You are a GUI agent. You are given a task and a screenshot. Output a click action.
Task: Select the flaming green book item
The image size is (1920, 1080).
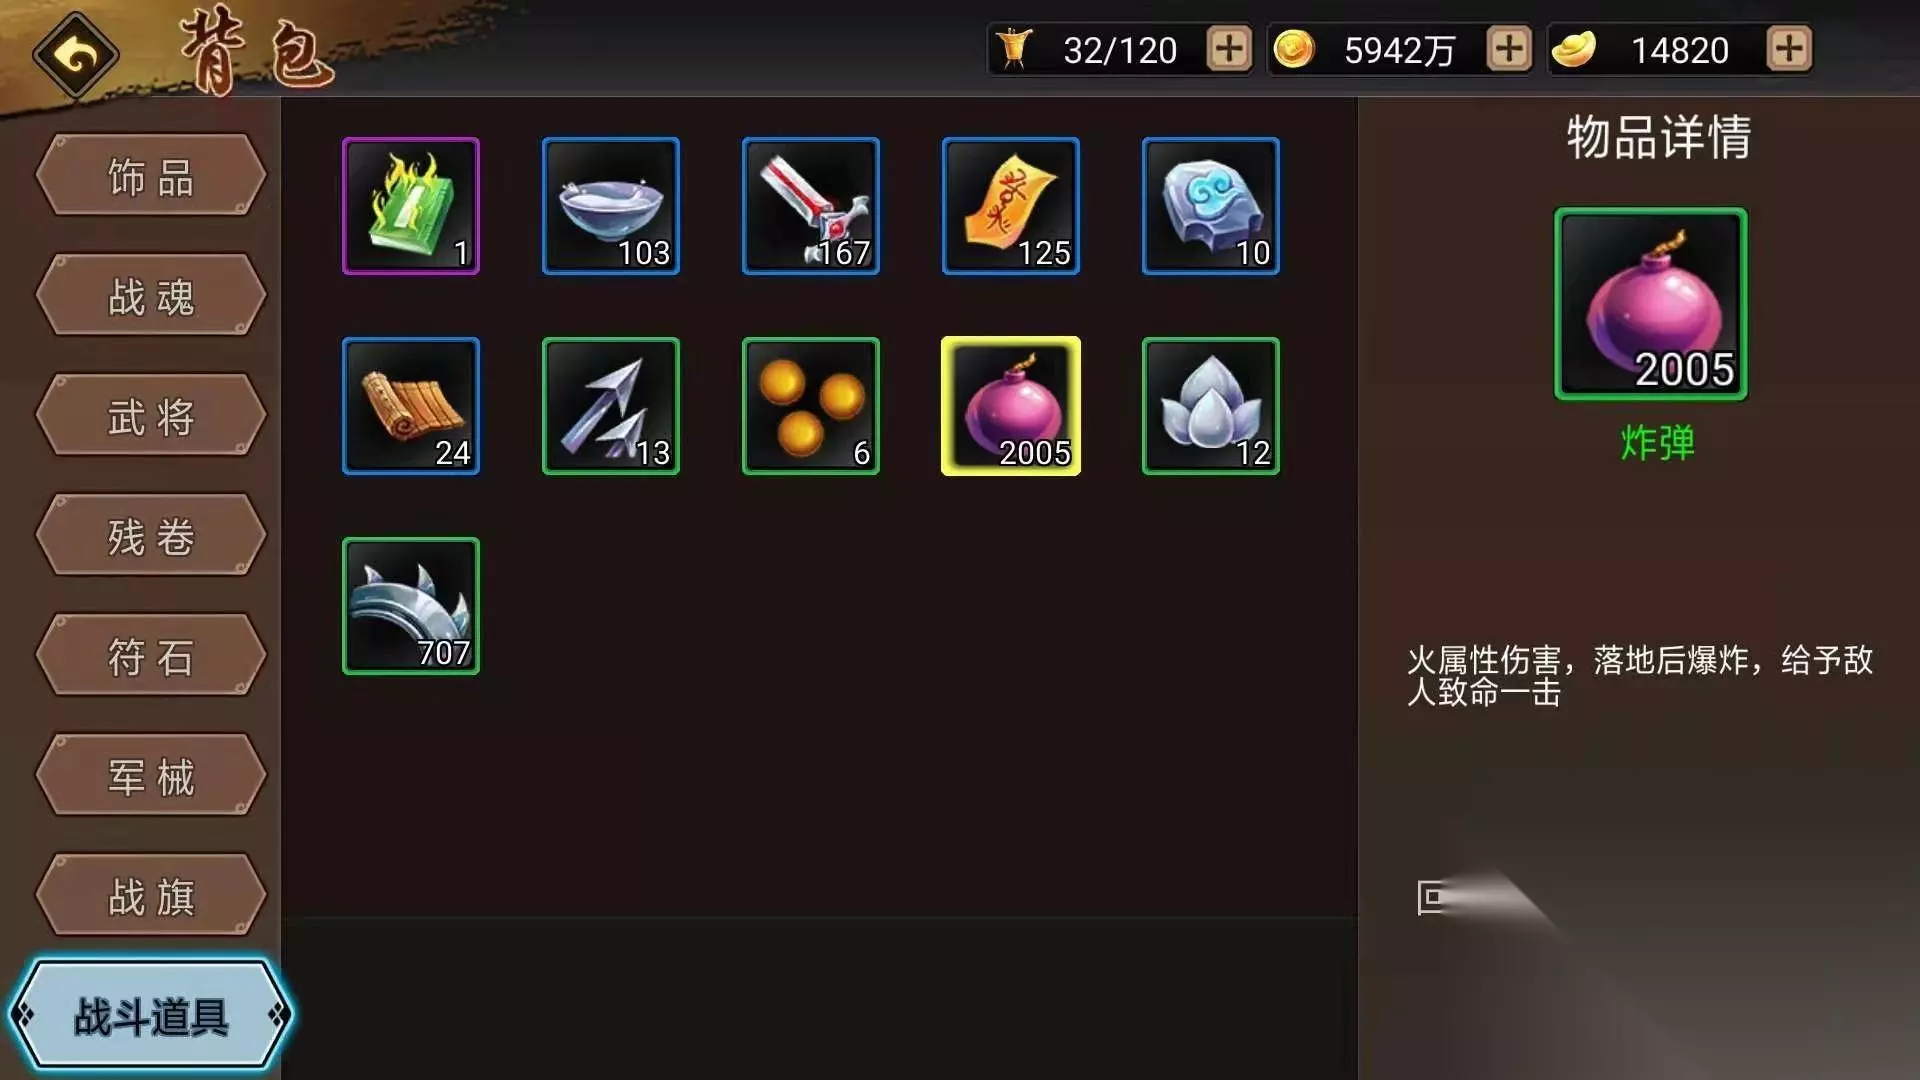coord(411,206)
